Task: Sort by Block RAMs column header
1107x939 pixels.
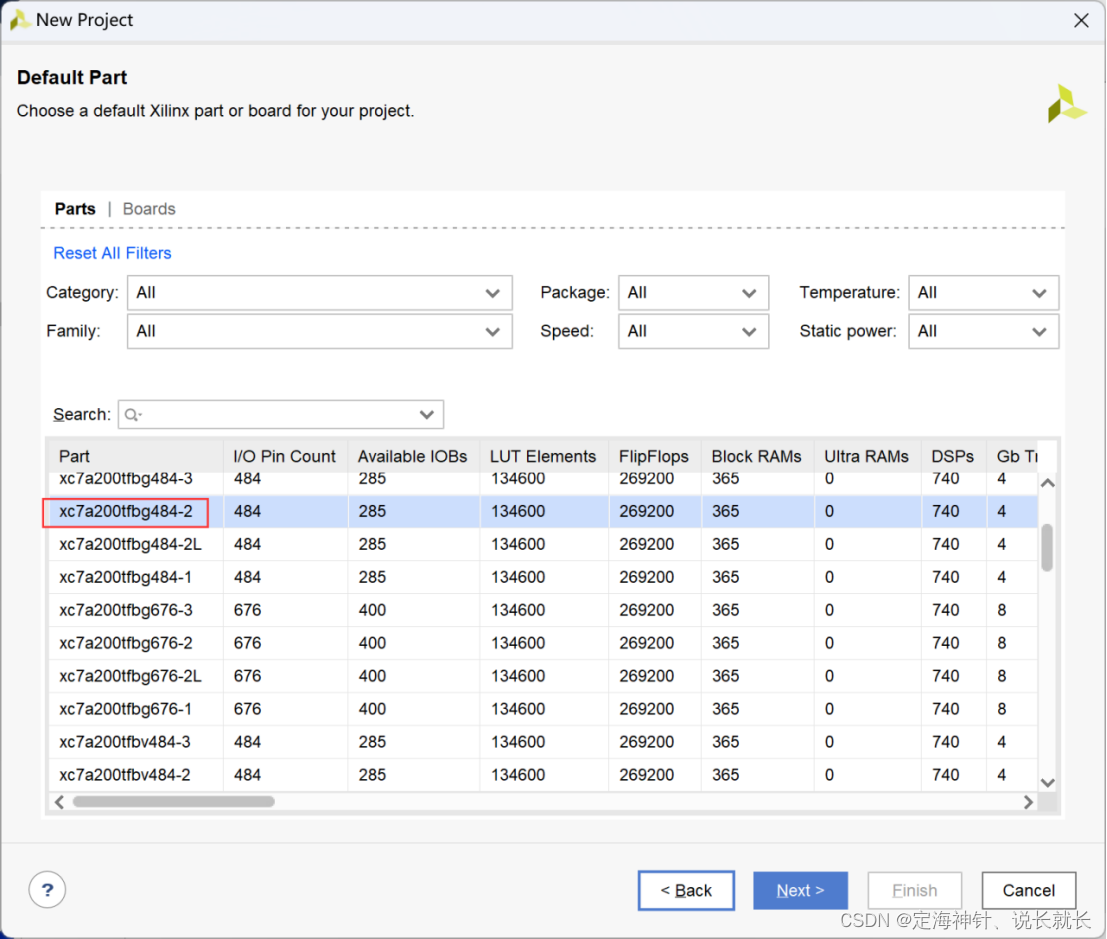Action: (x=758, y=457)
